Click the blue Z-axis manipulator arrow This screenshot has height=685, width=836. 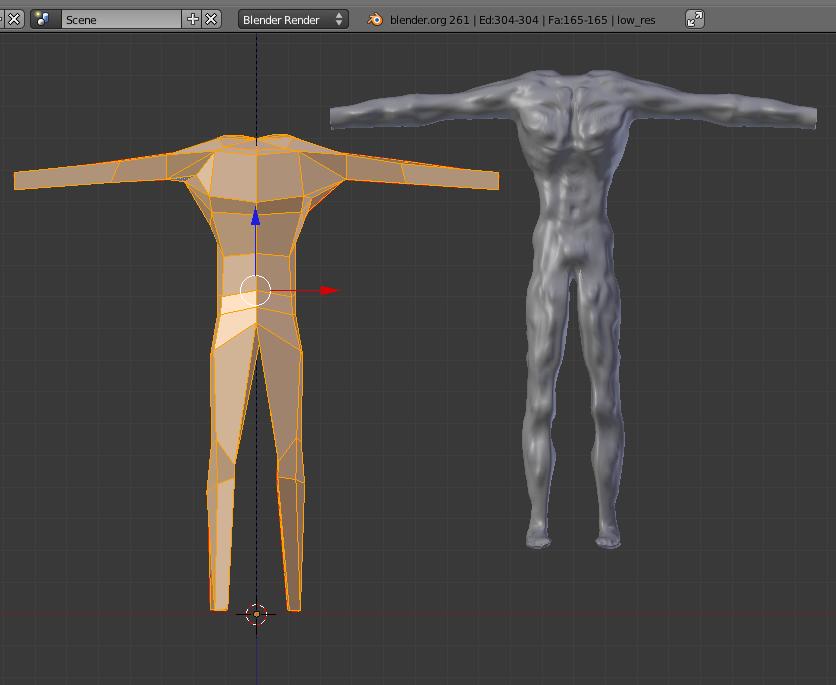point(256,216)
